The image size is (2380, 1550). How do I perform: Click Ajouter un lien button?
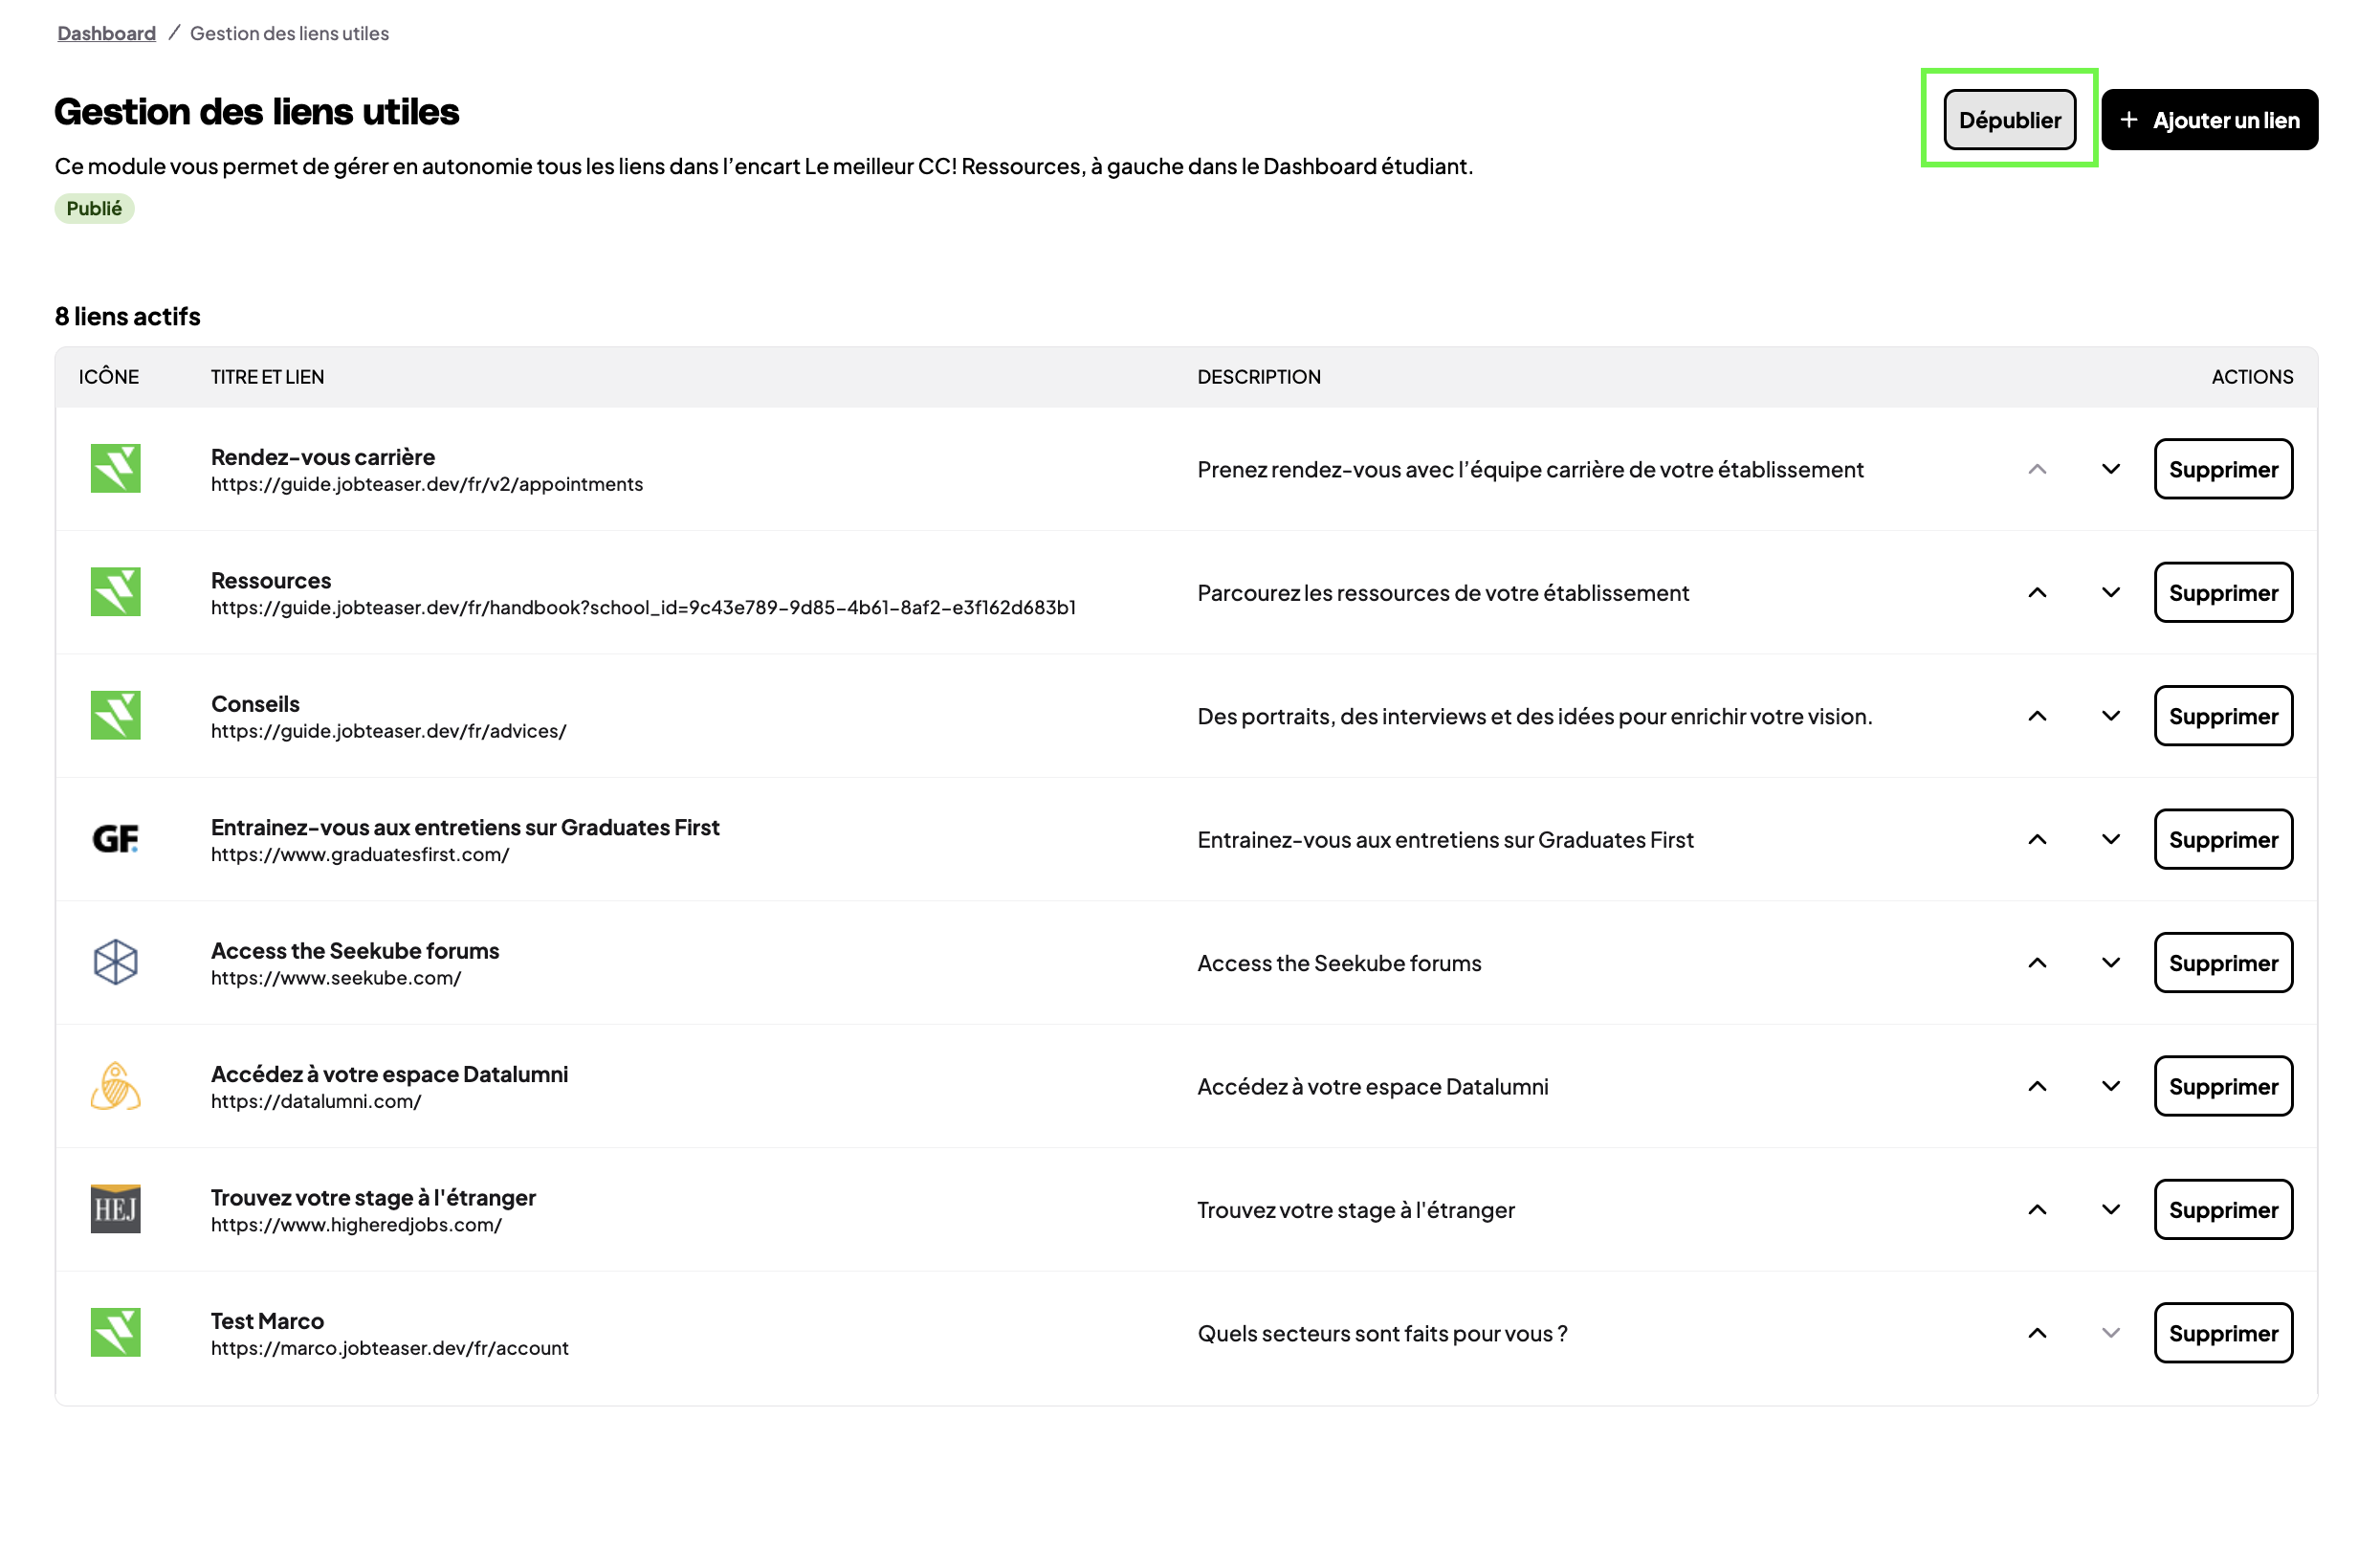(x=2209, y=120)
